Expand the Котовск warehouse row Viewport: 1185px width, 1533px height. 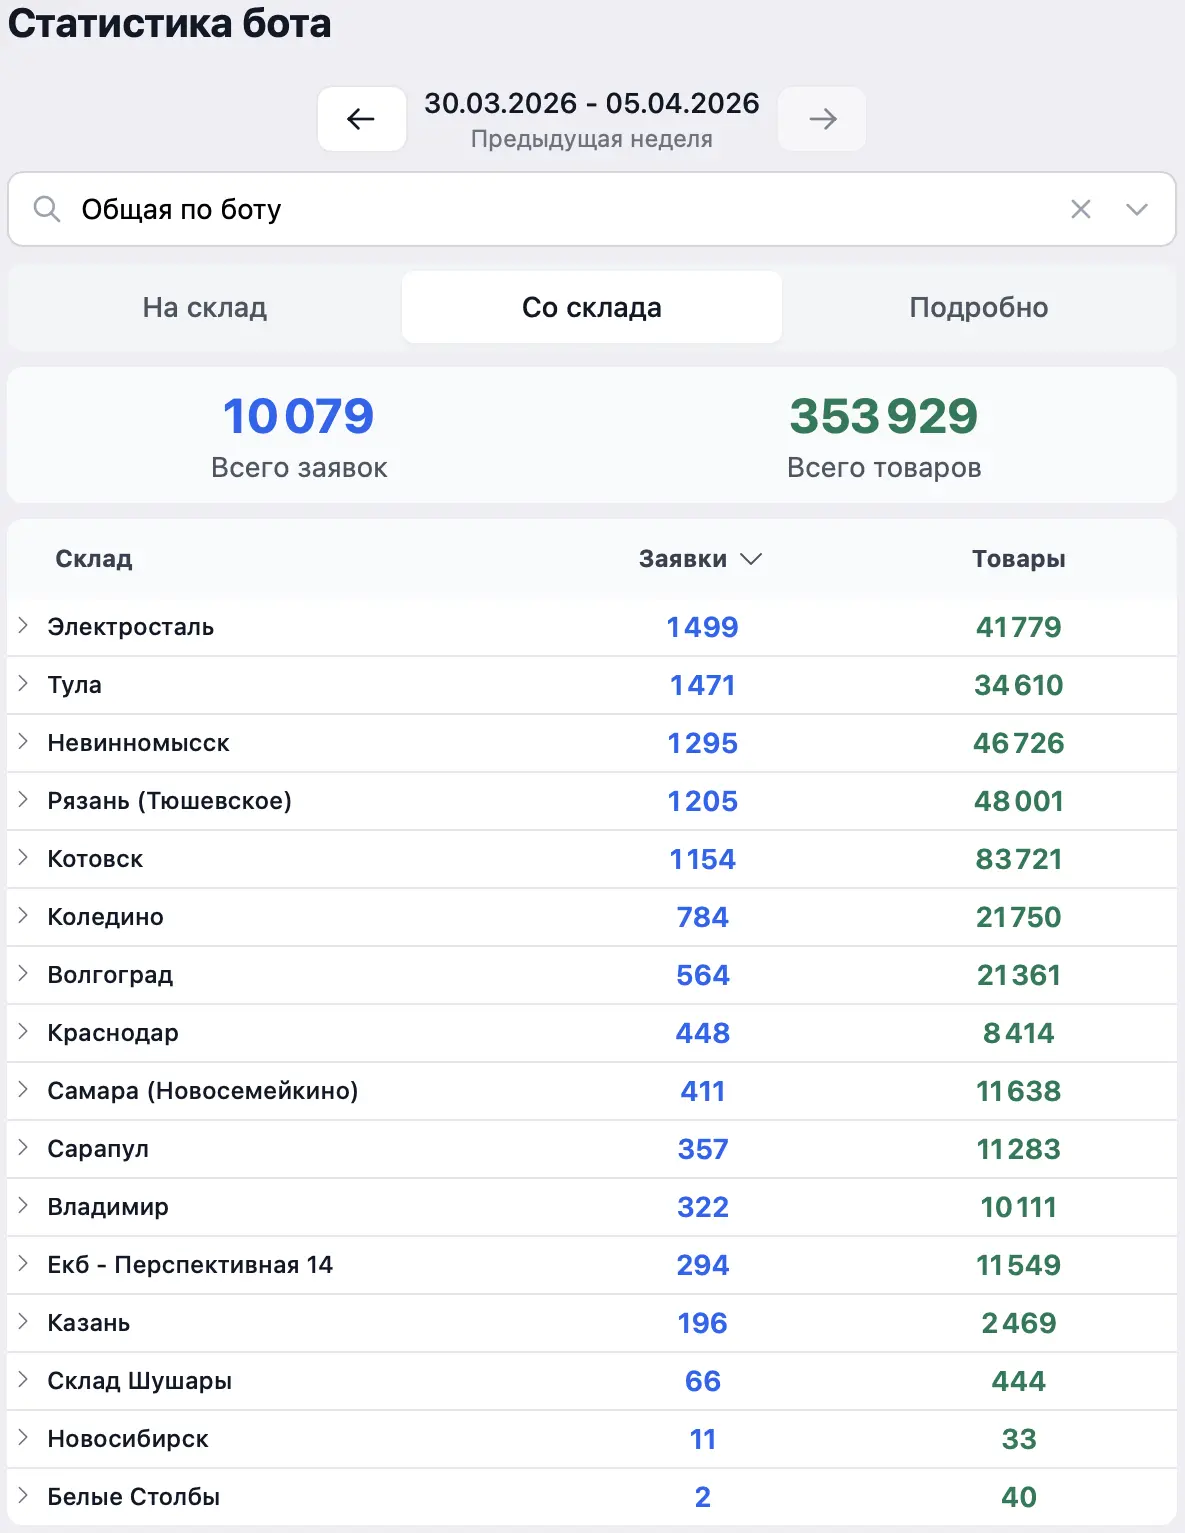pos(23,858)
